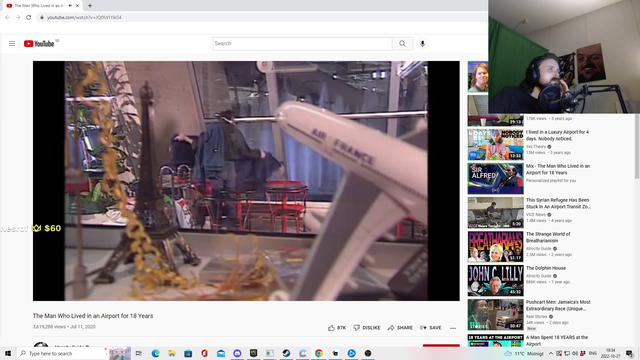Open a new browser tab with plus
The image size is (640, 360).
pos(90,6)
